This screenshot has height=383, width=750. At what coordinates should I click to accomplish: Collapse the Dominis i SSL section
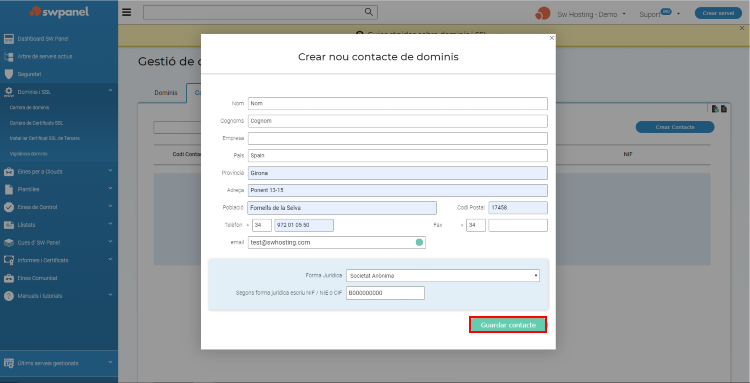[110, 90]
